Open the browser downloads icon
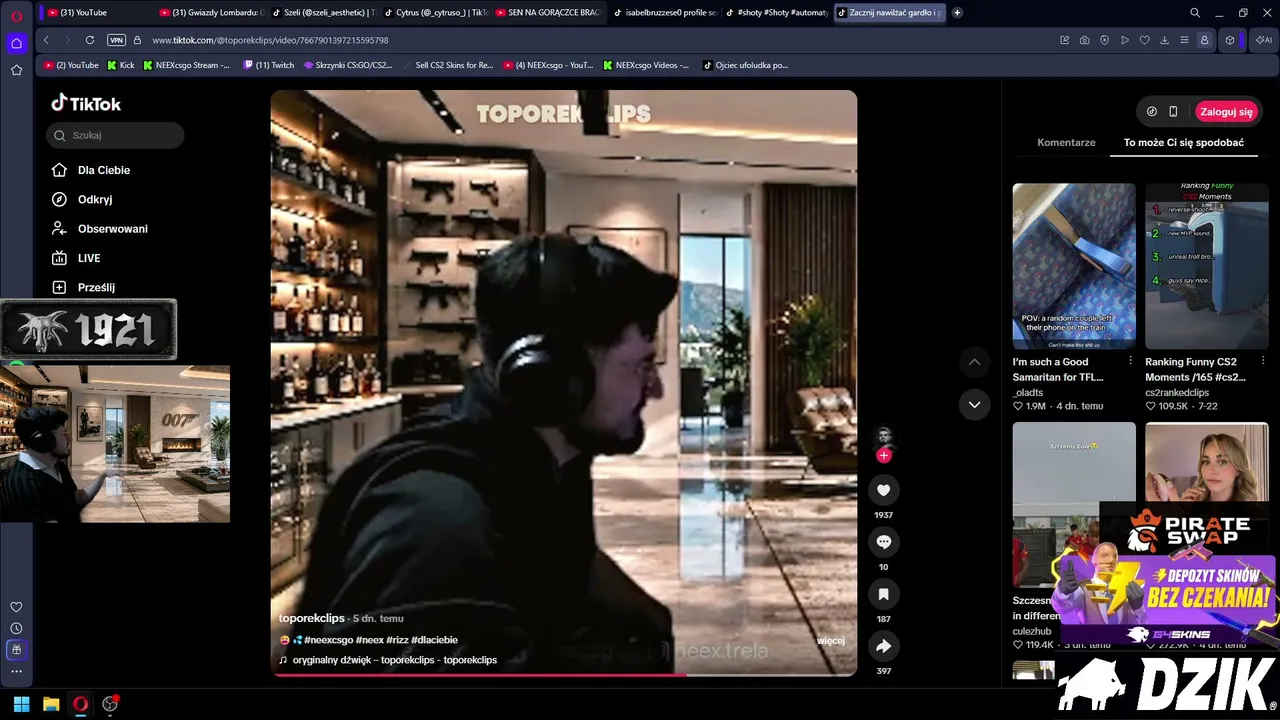The image size is (1280, 720). pyautogui.click(x=1164, y=40)
